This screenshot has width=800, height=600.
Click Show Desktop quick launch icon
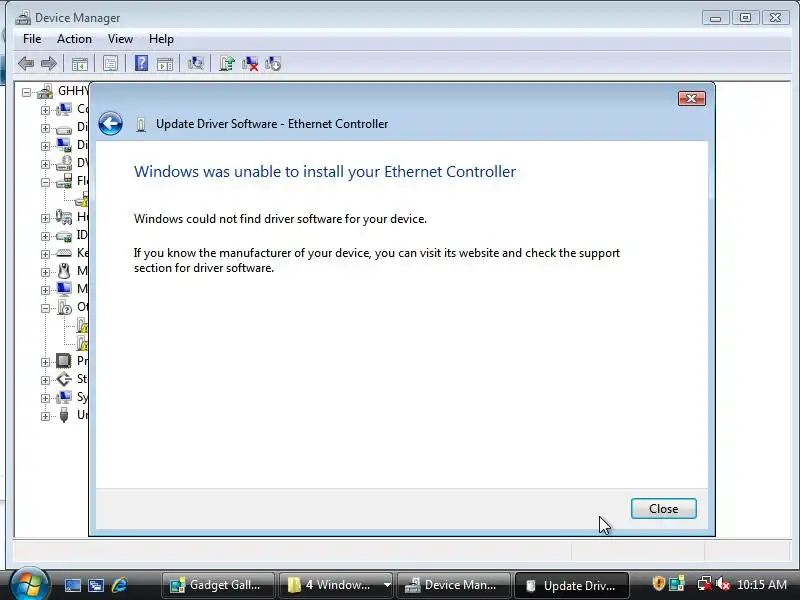point(72,585)
